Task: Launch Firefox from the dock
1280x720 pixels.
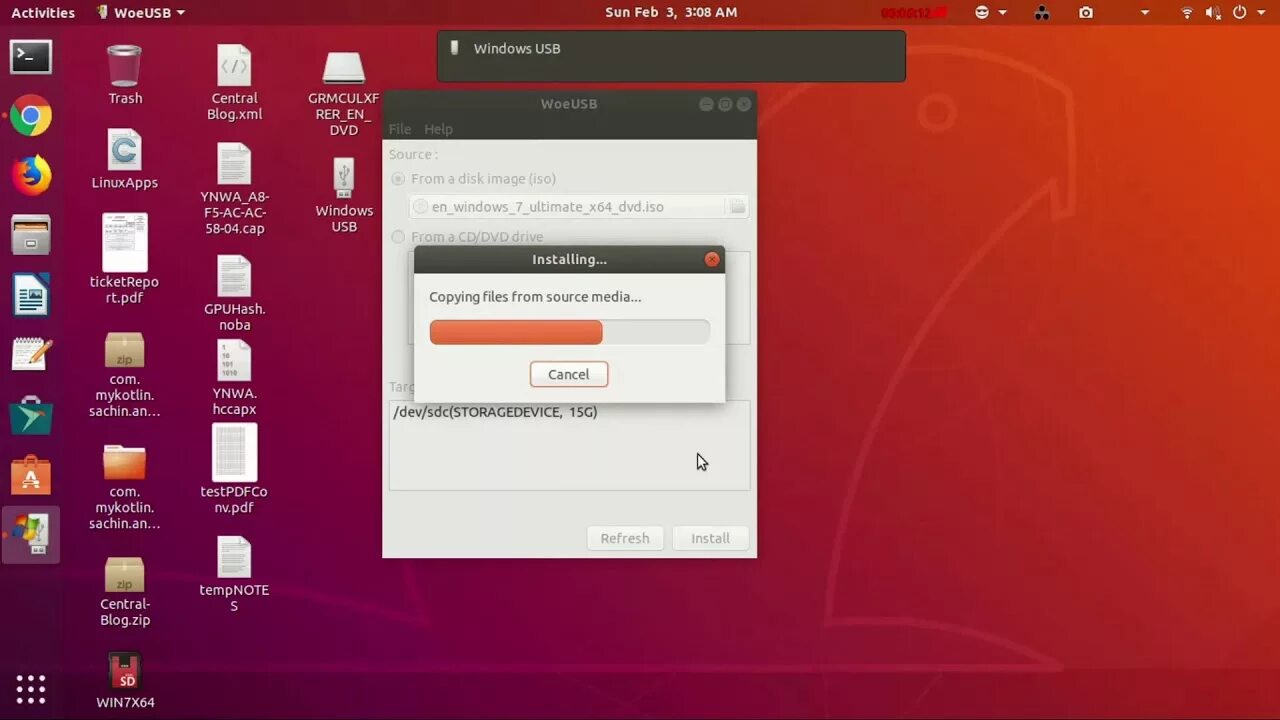Action: coord(31,176)
